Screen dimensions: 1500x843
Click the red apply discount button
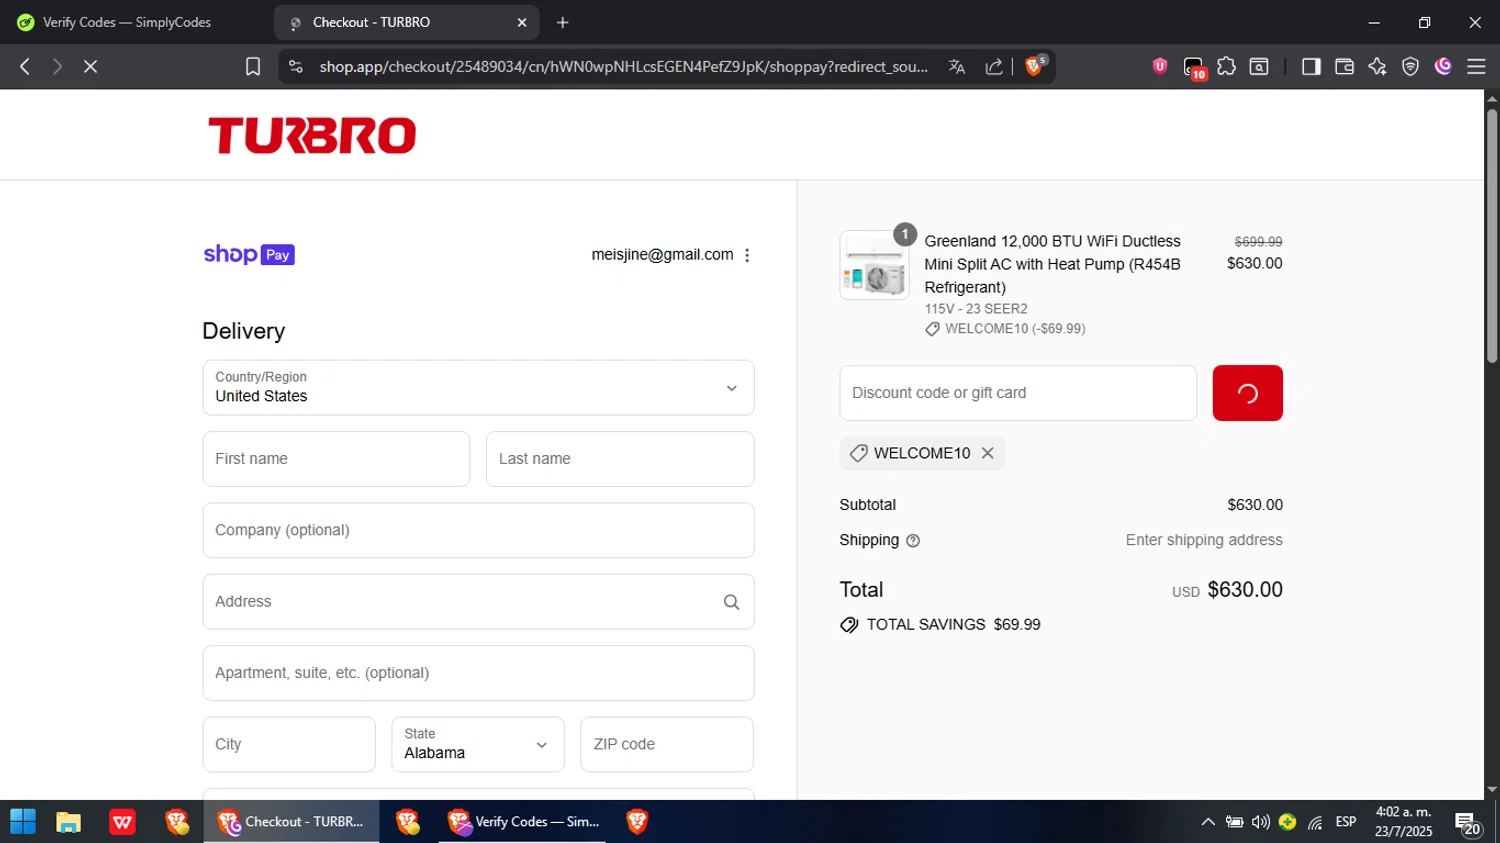(x=1247, y=393)
